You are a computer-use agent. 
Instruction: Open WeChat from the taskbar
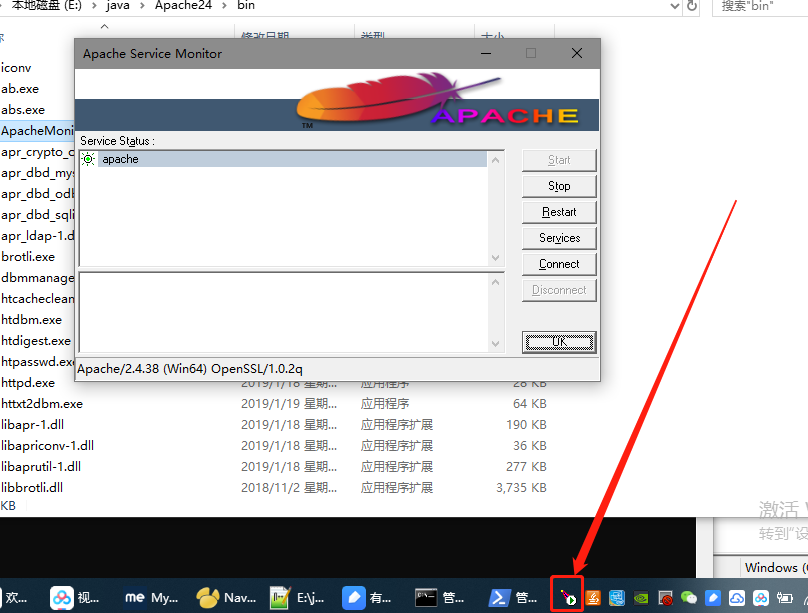(x=688, y=597)
